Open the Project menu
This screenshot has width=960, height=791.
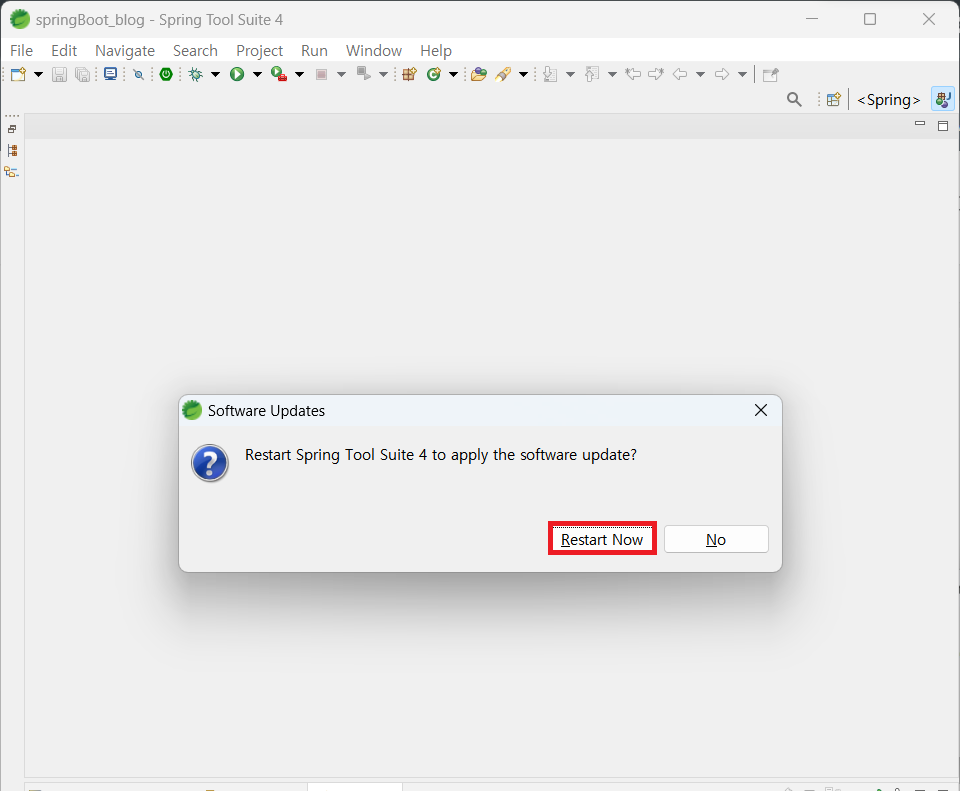260,51
